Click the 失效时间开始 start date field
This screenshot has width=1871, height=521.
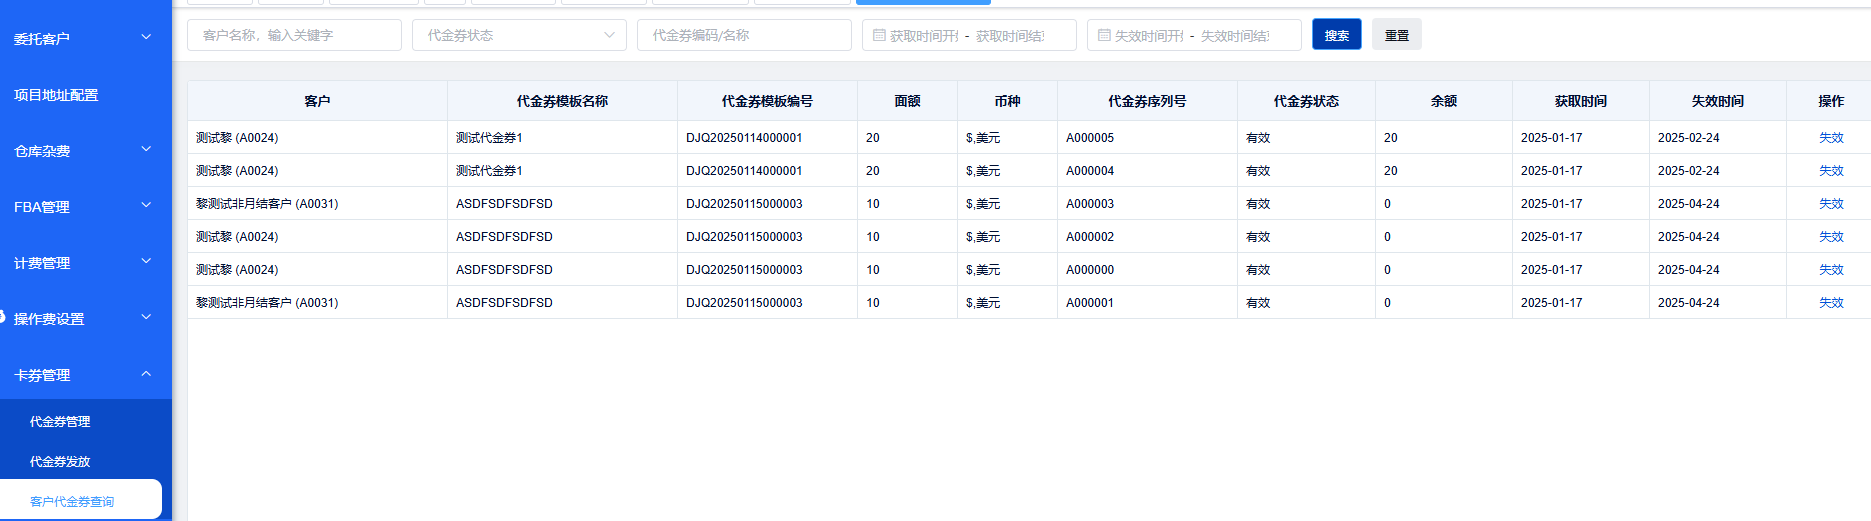[1149, 35]
